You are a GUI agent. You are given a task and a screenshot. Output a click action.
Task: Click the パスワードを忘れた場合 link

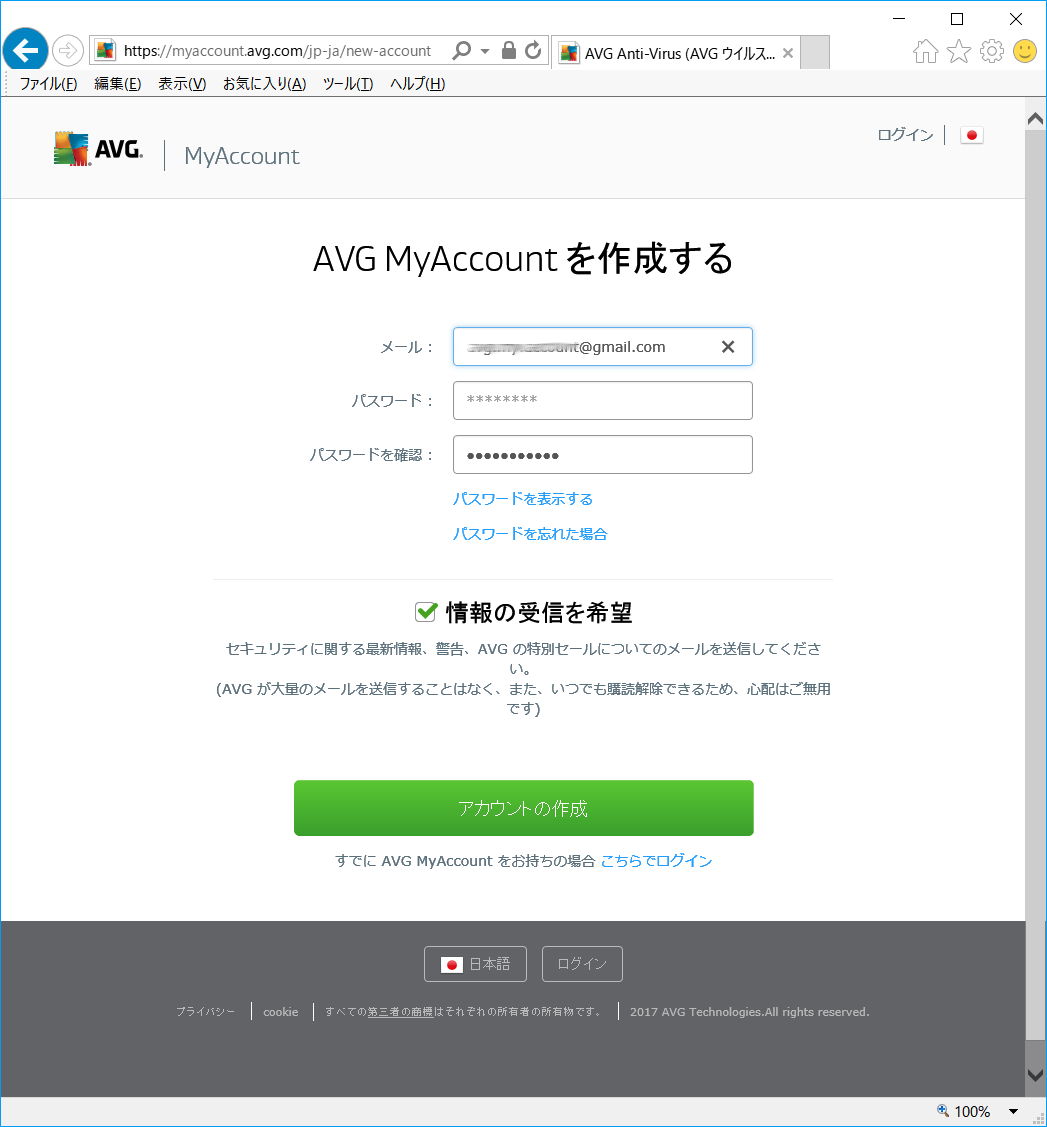click(x=530, y=533)
